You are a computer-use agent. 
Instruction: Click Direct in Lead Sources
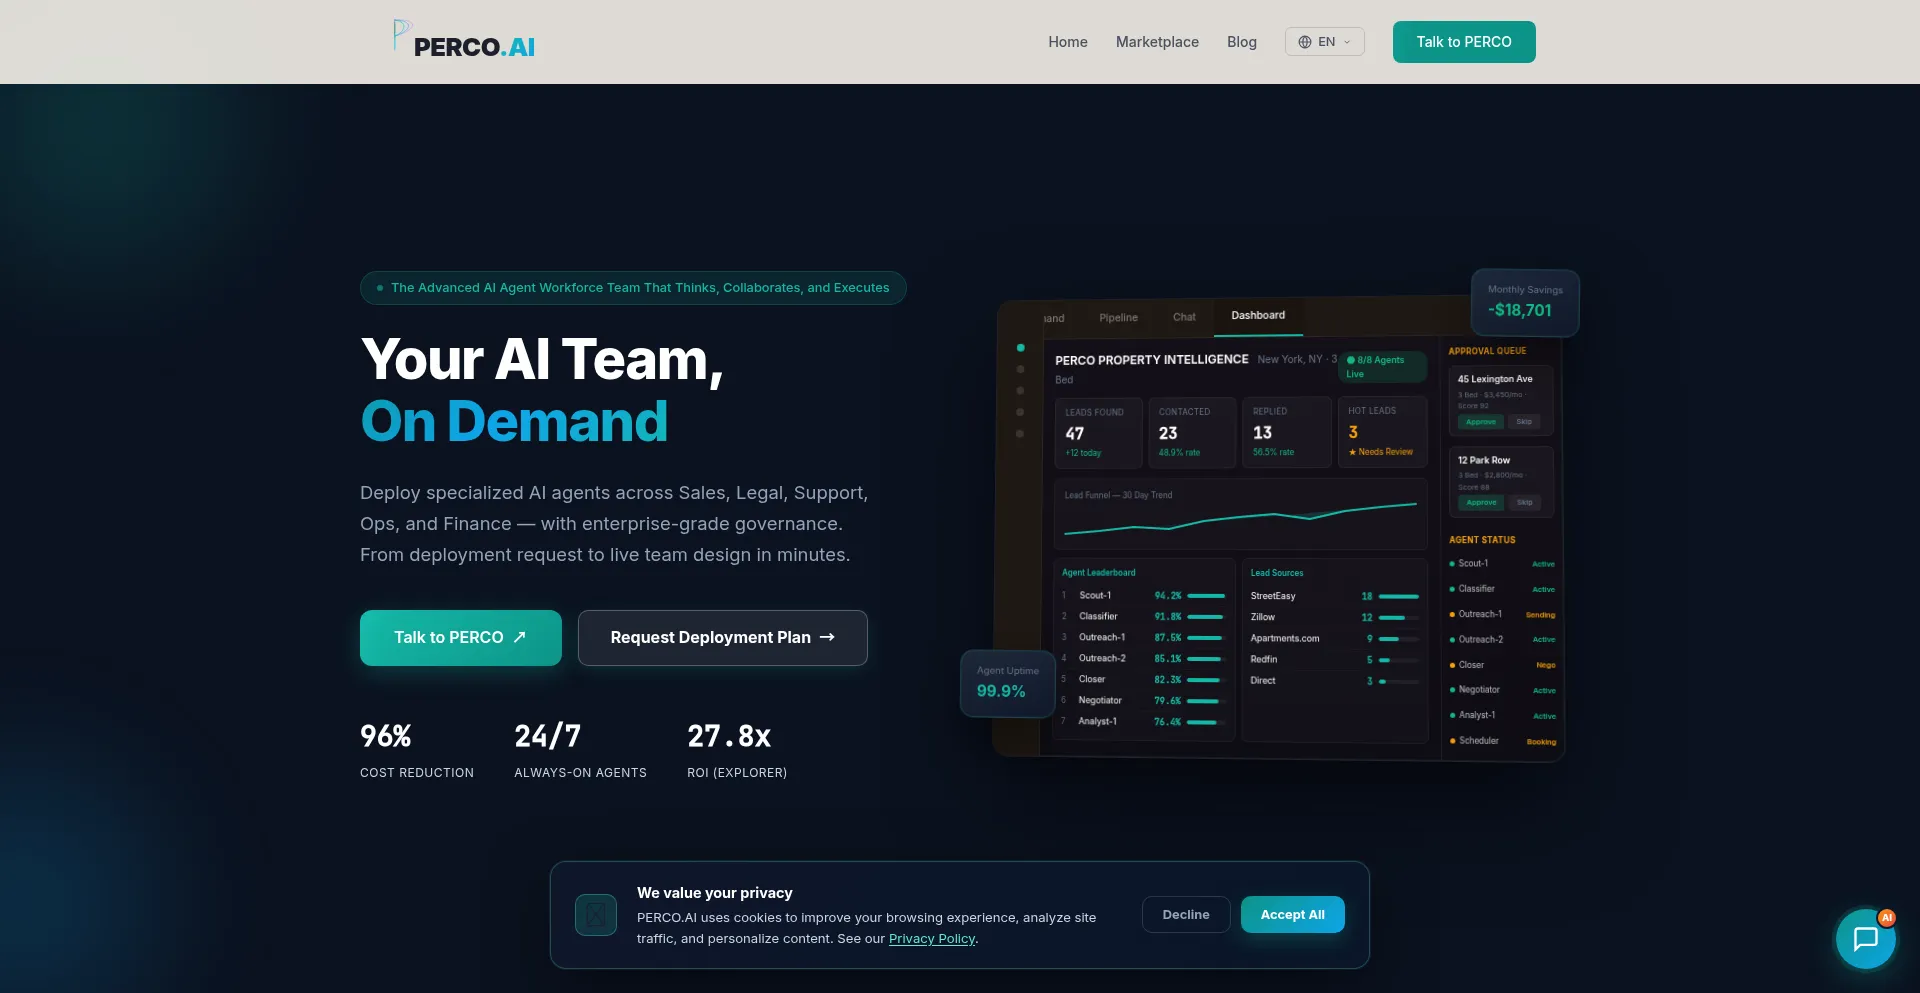click(x=1263, y=681)
